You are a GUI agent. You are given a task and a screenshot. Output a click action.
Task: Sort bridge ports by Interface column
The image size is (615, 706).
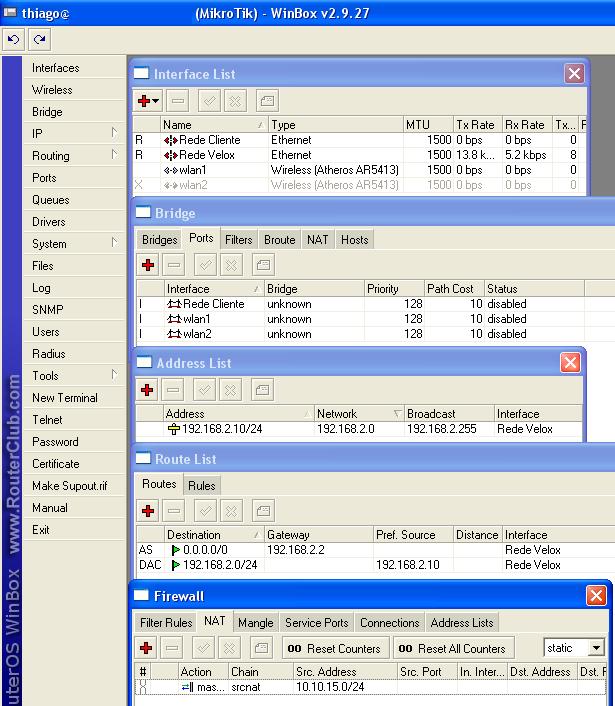coord(214,289)
